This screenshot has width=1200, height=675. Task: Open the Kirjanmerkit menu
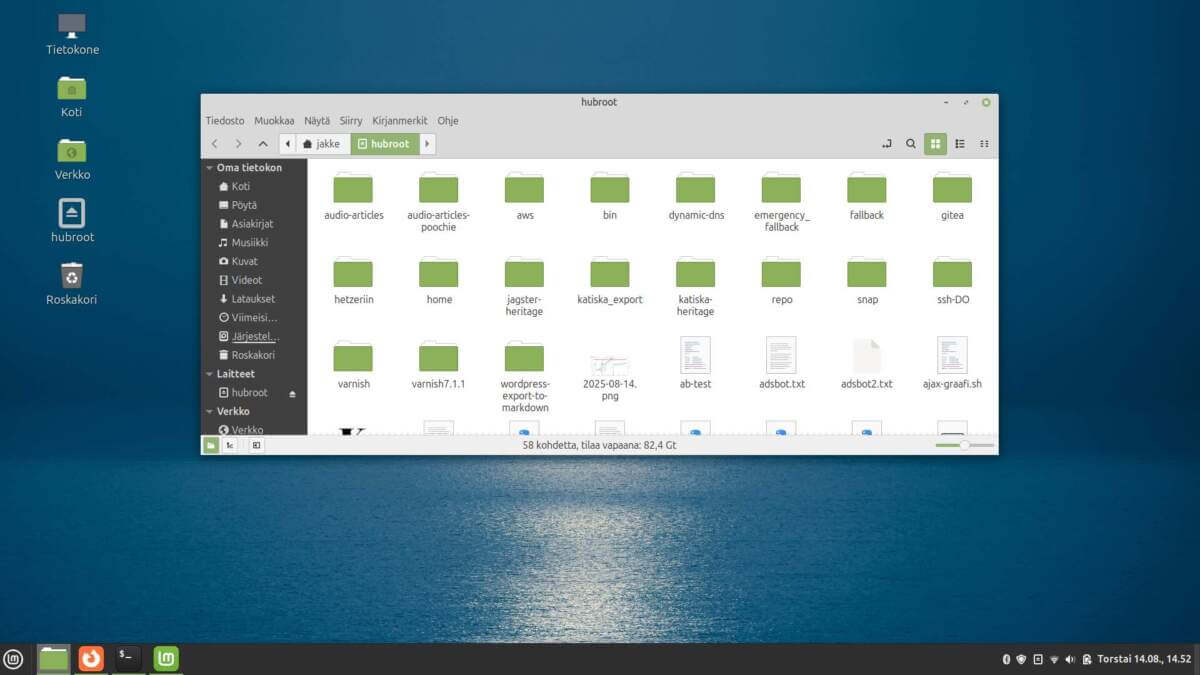point(399,120)
